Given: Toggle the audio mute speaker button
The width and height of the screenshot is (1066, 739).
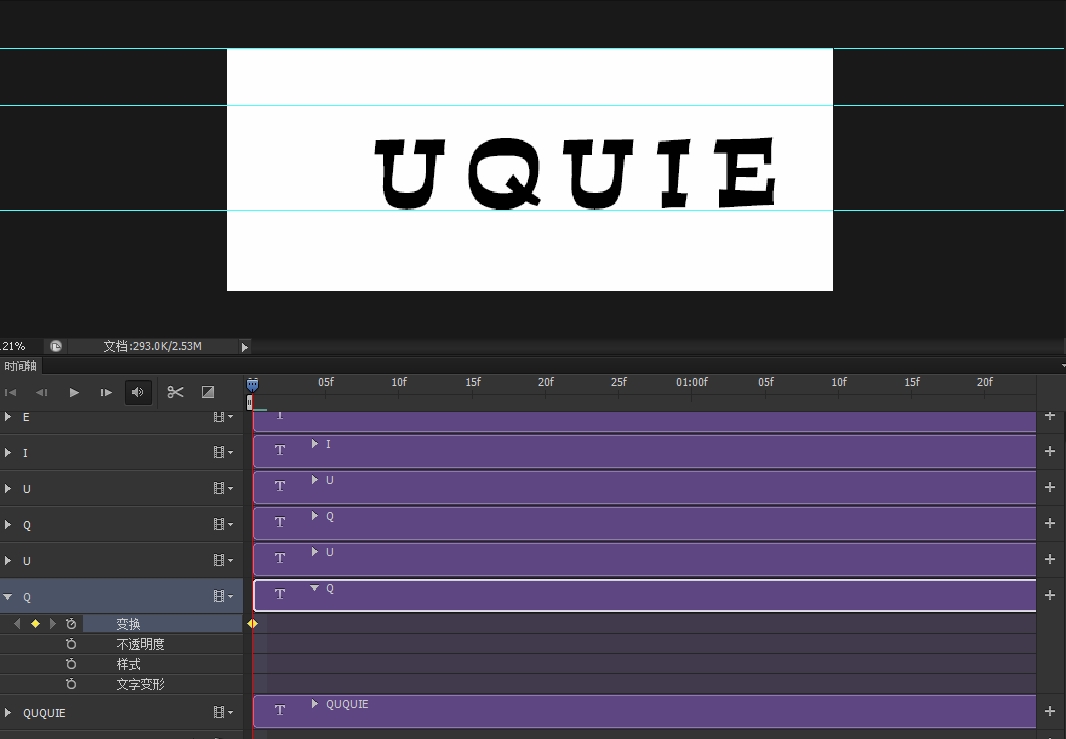Looking at the screenshot, I should [138, 392].
